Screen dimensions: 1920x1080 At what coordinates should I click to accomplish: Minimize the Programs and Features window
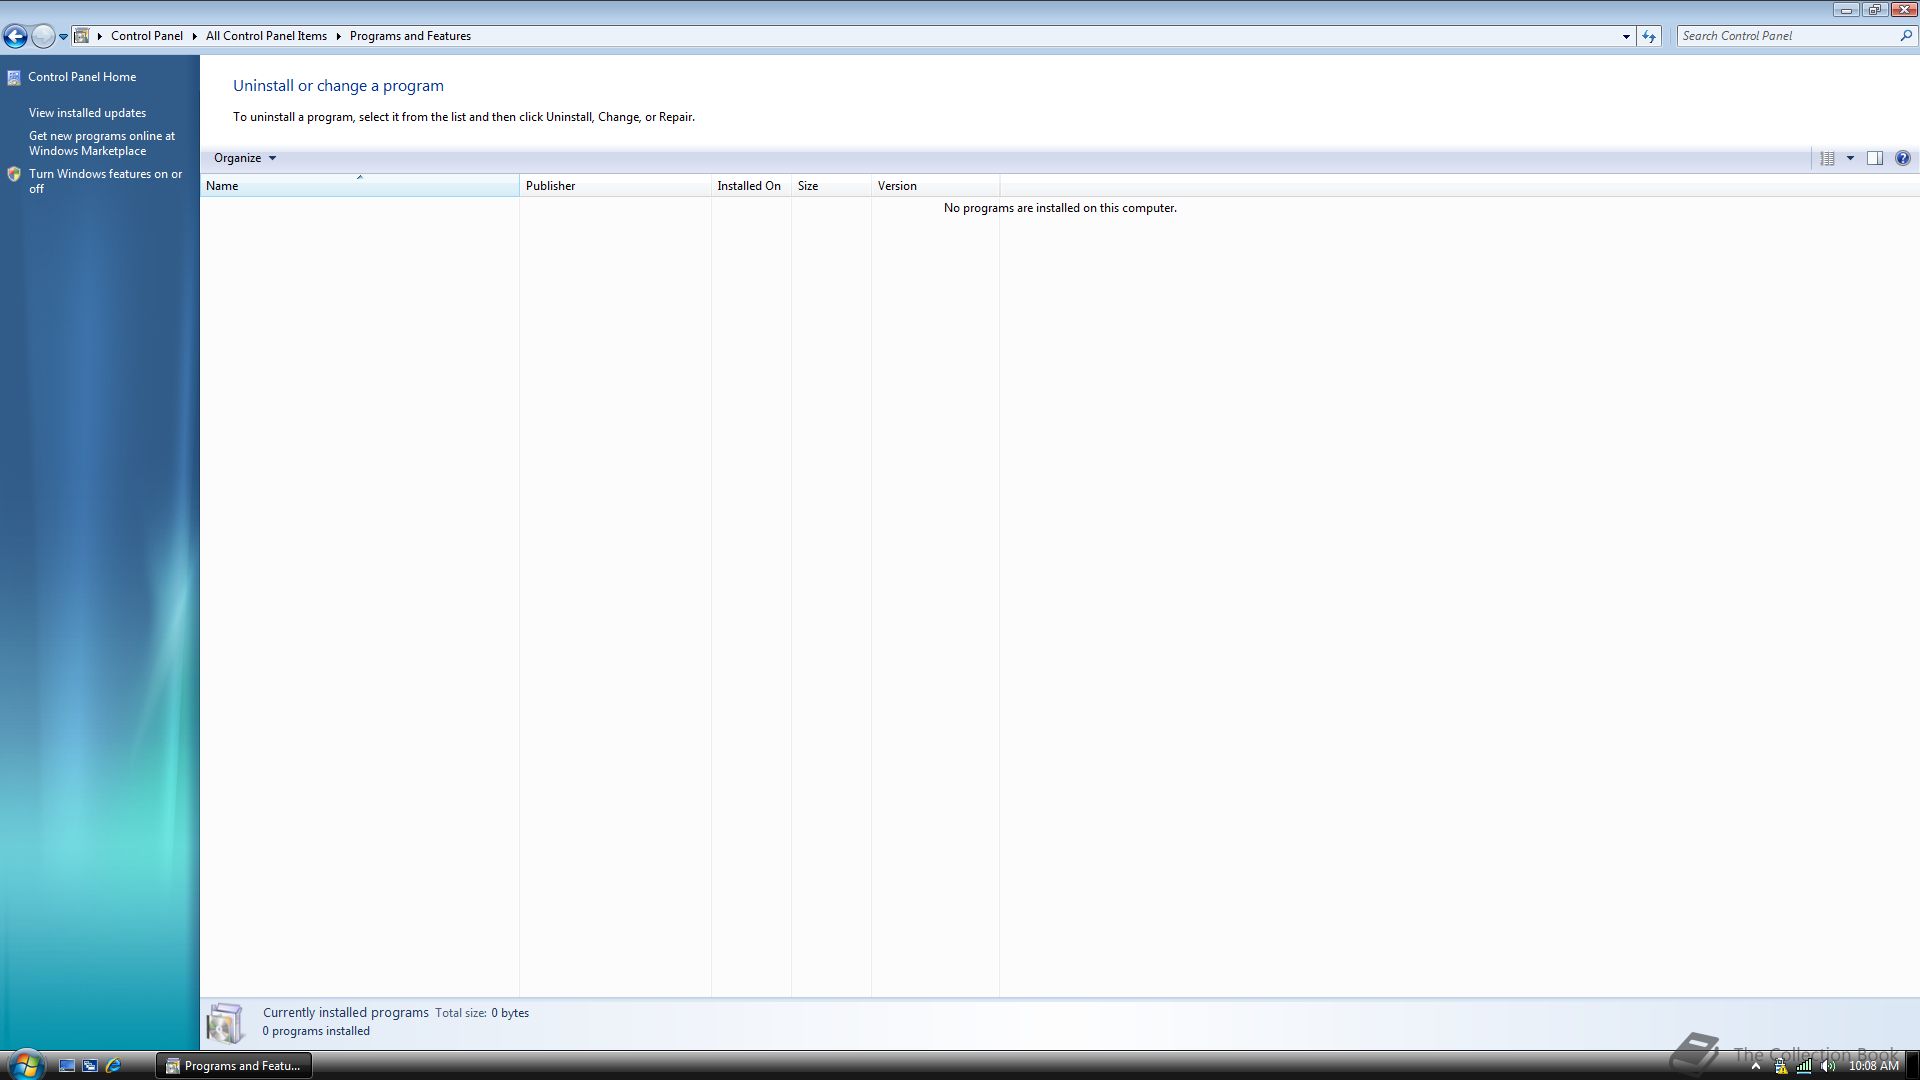1846,10
